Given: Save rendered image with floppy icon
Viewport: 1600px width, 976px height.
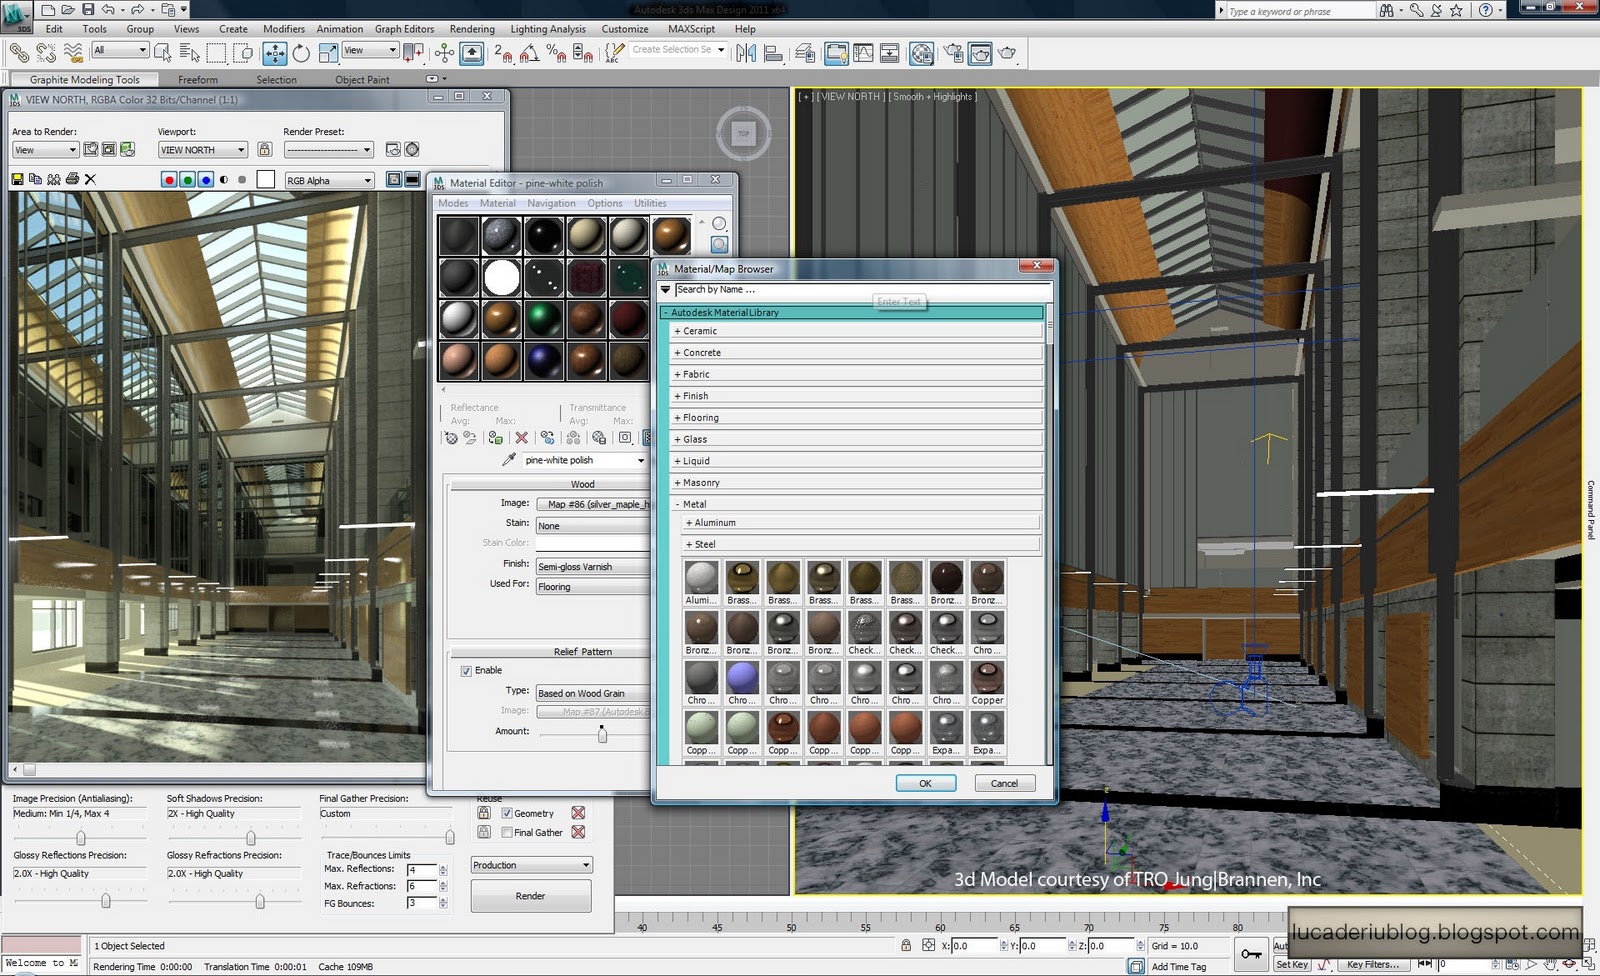Looking at the screenshot, I should [x=17, y=179].
